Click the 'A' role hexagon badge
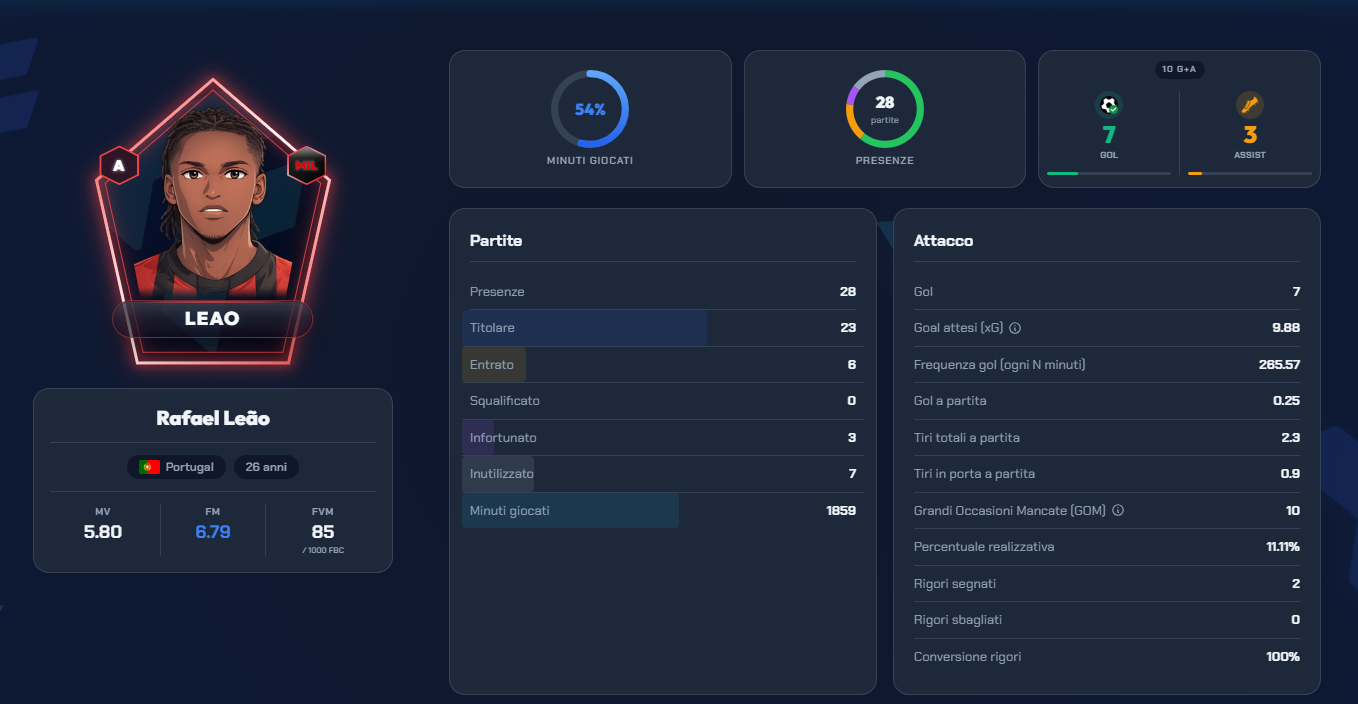Viewport: 1358px width, 704px height. (x=119, y=166)
